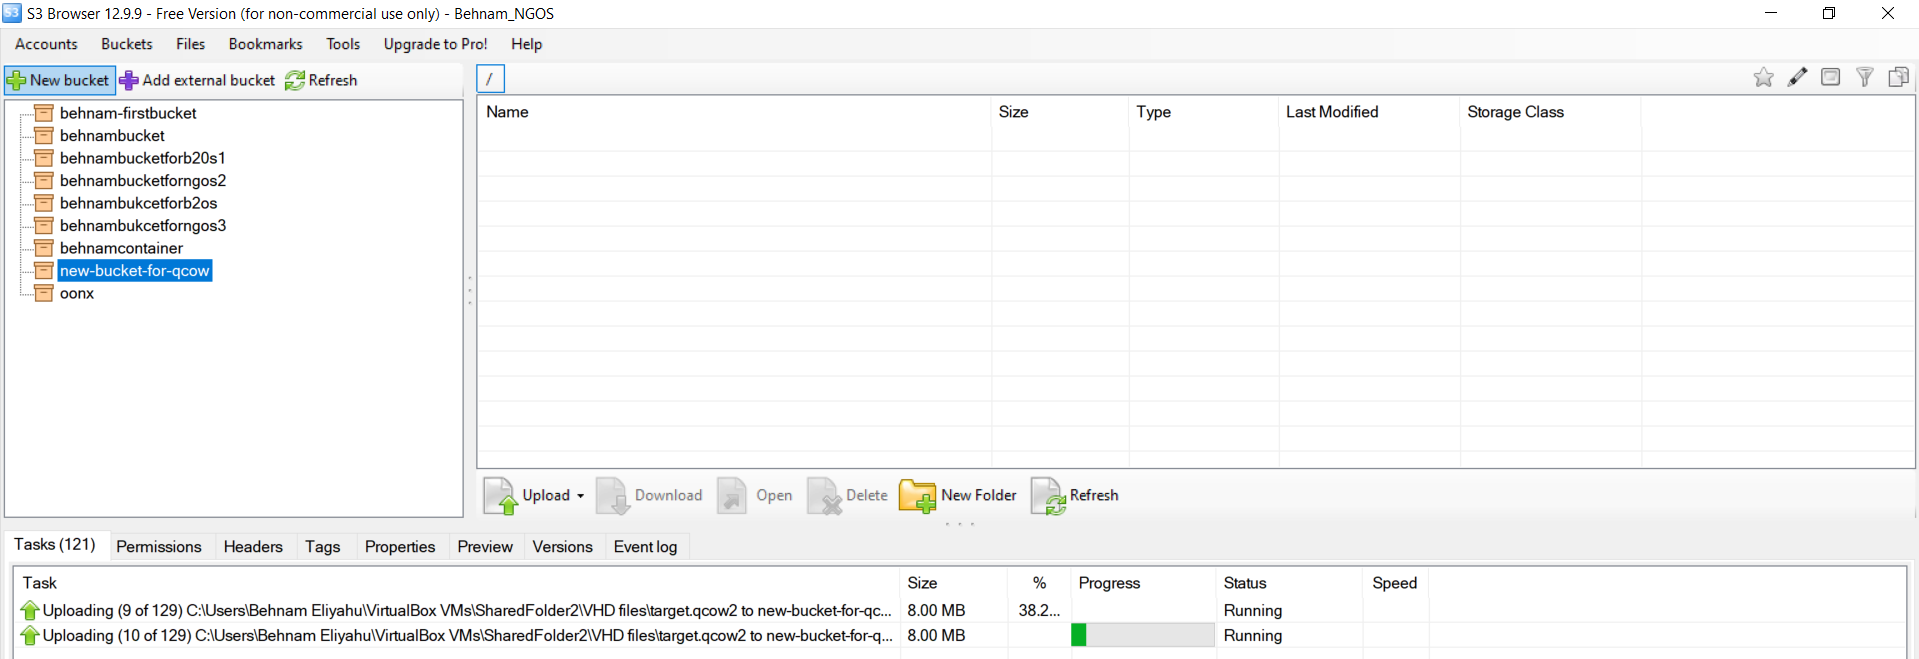Screen dimensions: 1919x659
Task: Click the Open file button
Action: tap(755, 495)
